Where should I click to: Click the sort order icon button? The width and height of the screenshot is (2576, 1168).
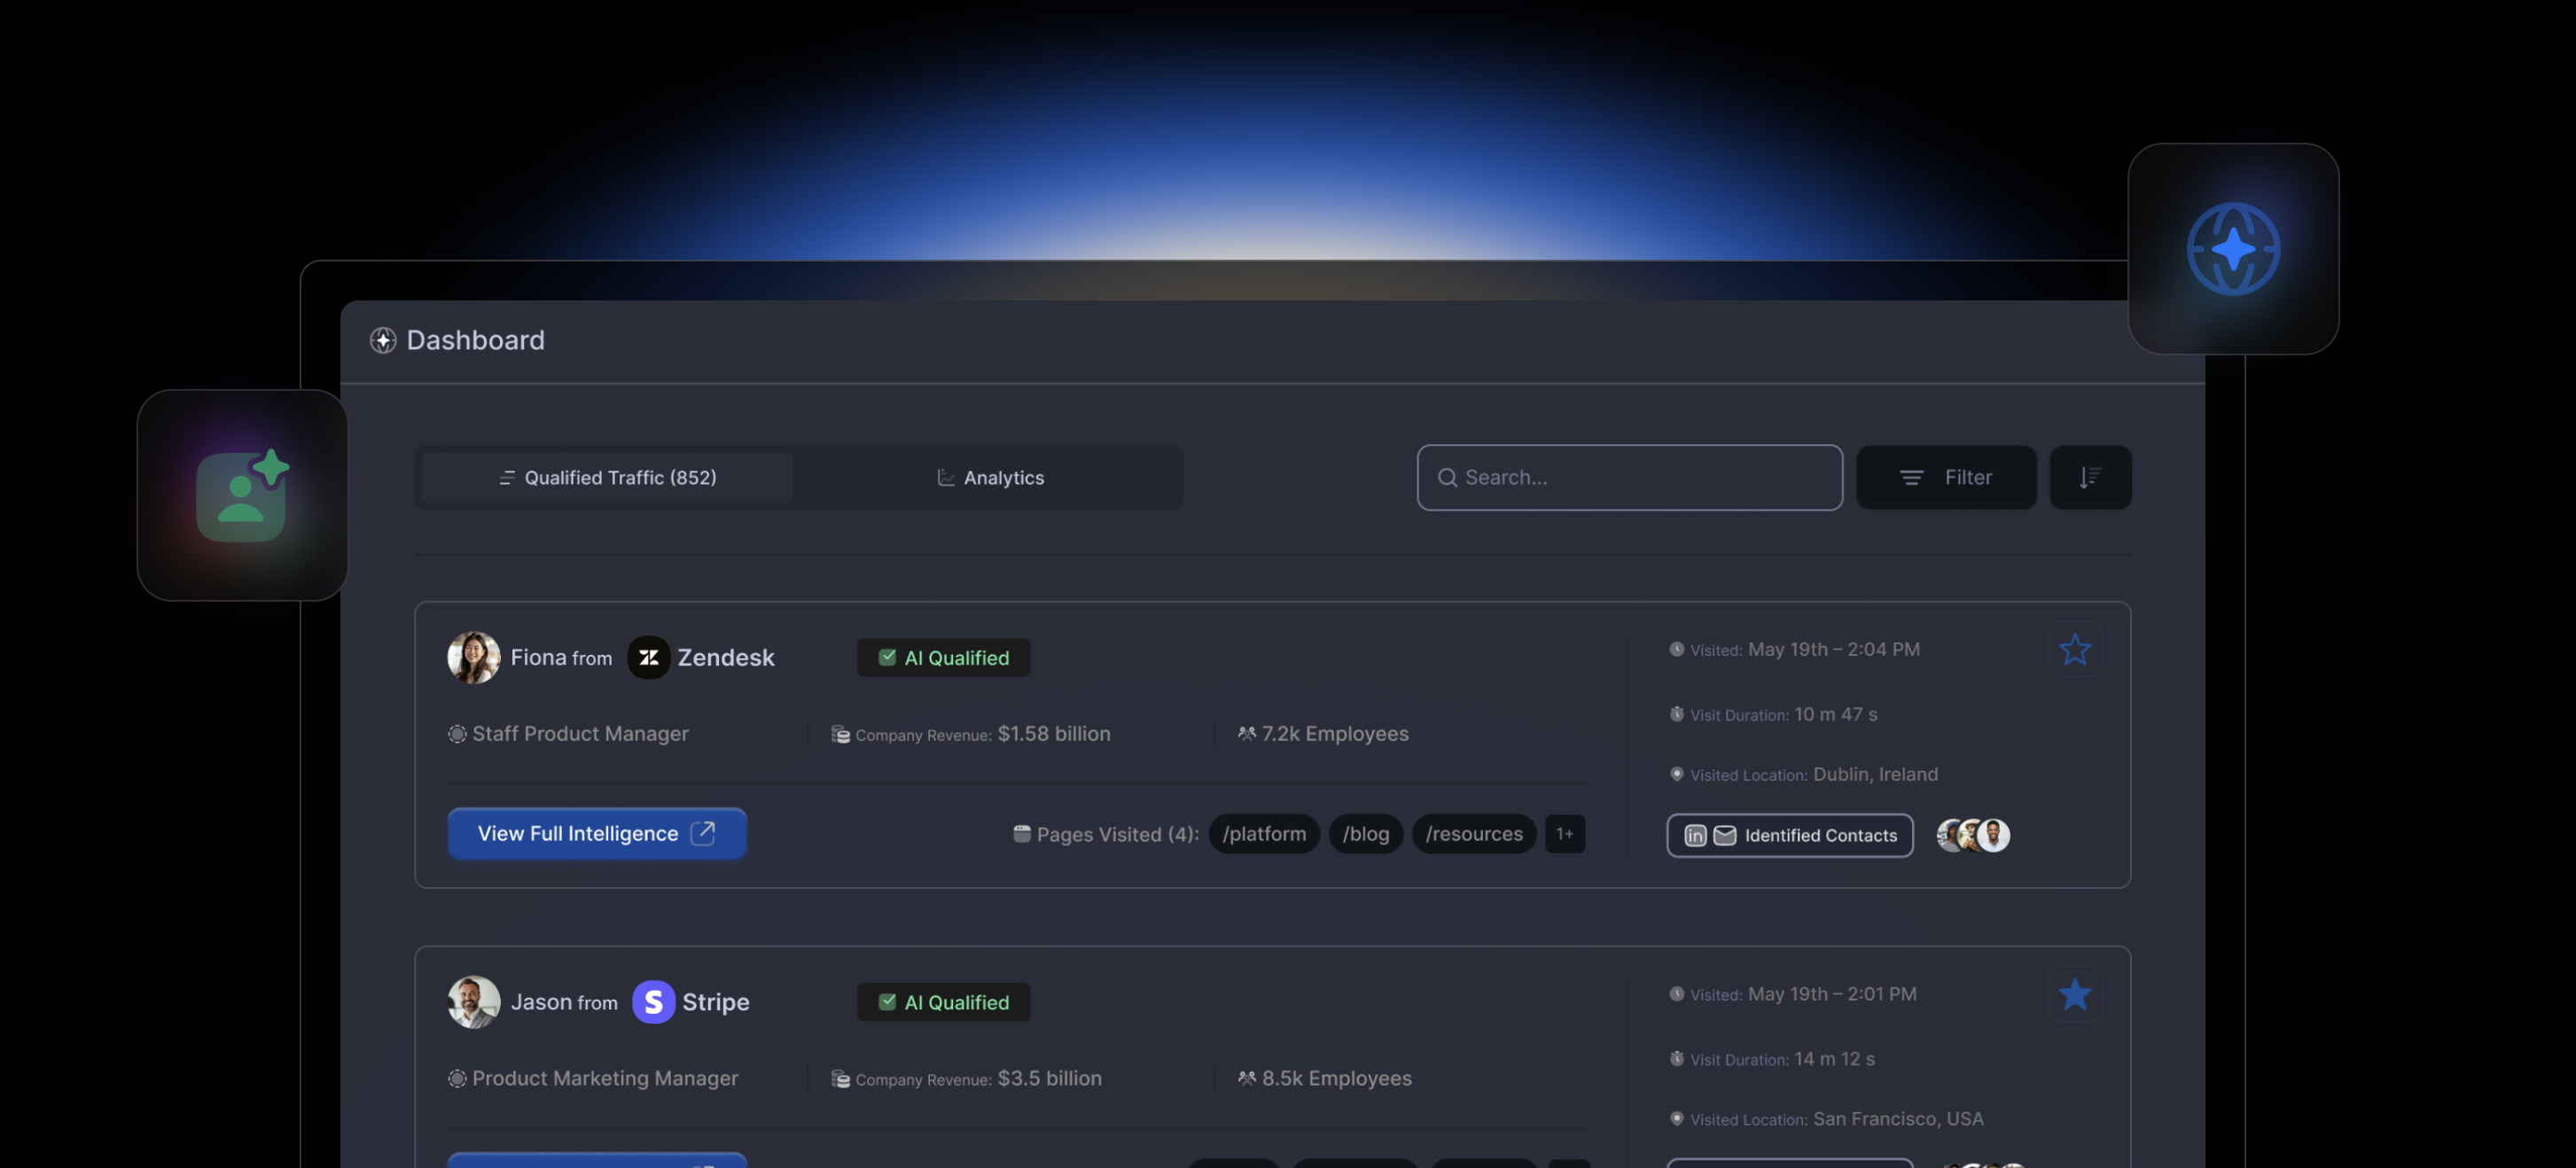pos(2090,477)
